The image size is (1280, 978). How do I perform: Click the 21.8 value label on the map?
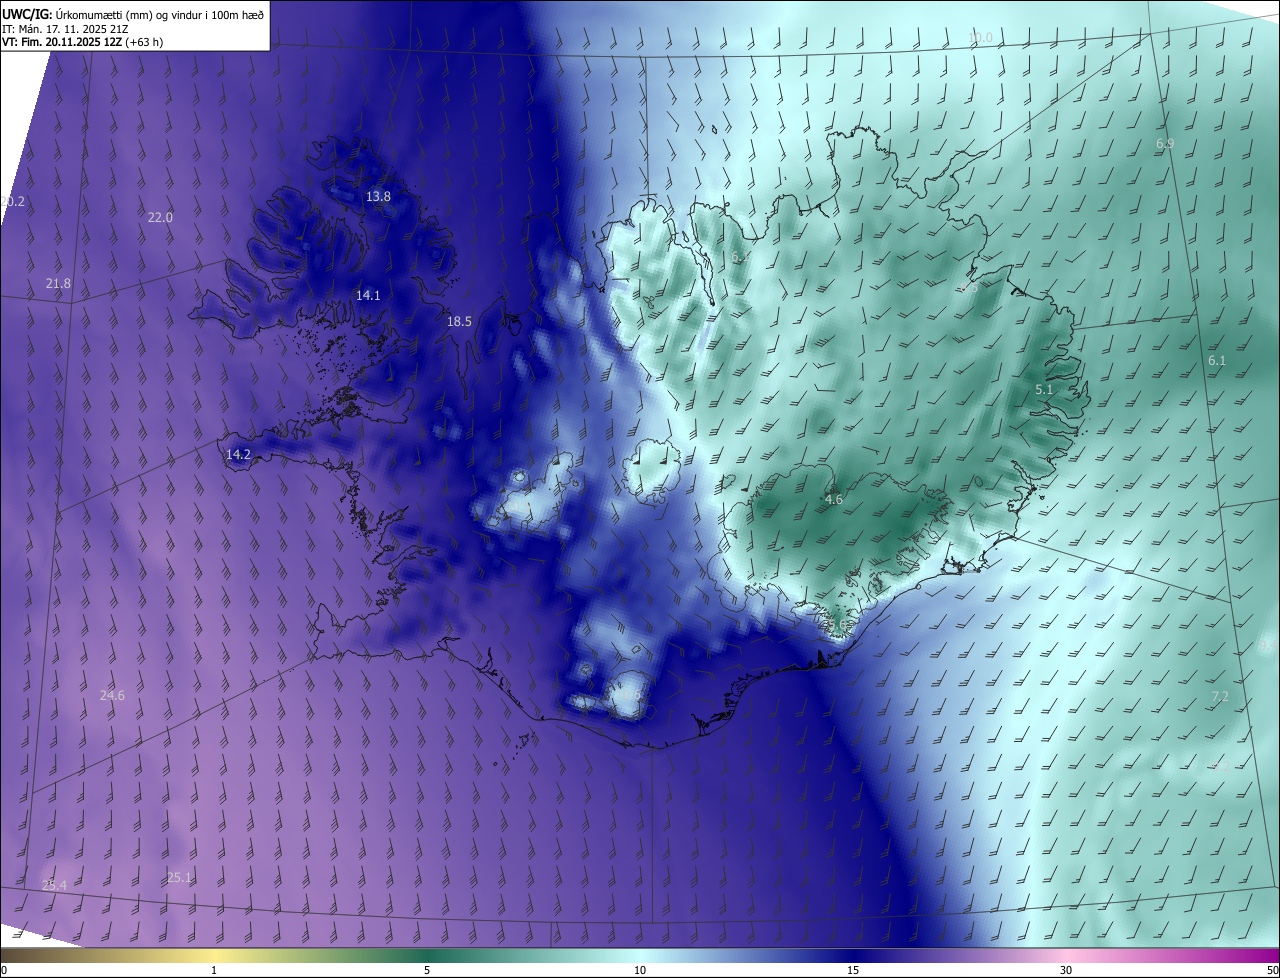[x=58, y=284]
